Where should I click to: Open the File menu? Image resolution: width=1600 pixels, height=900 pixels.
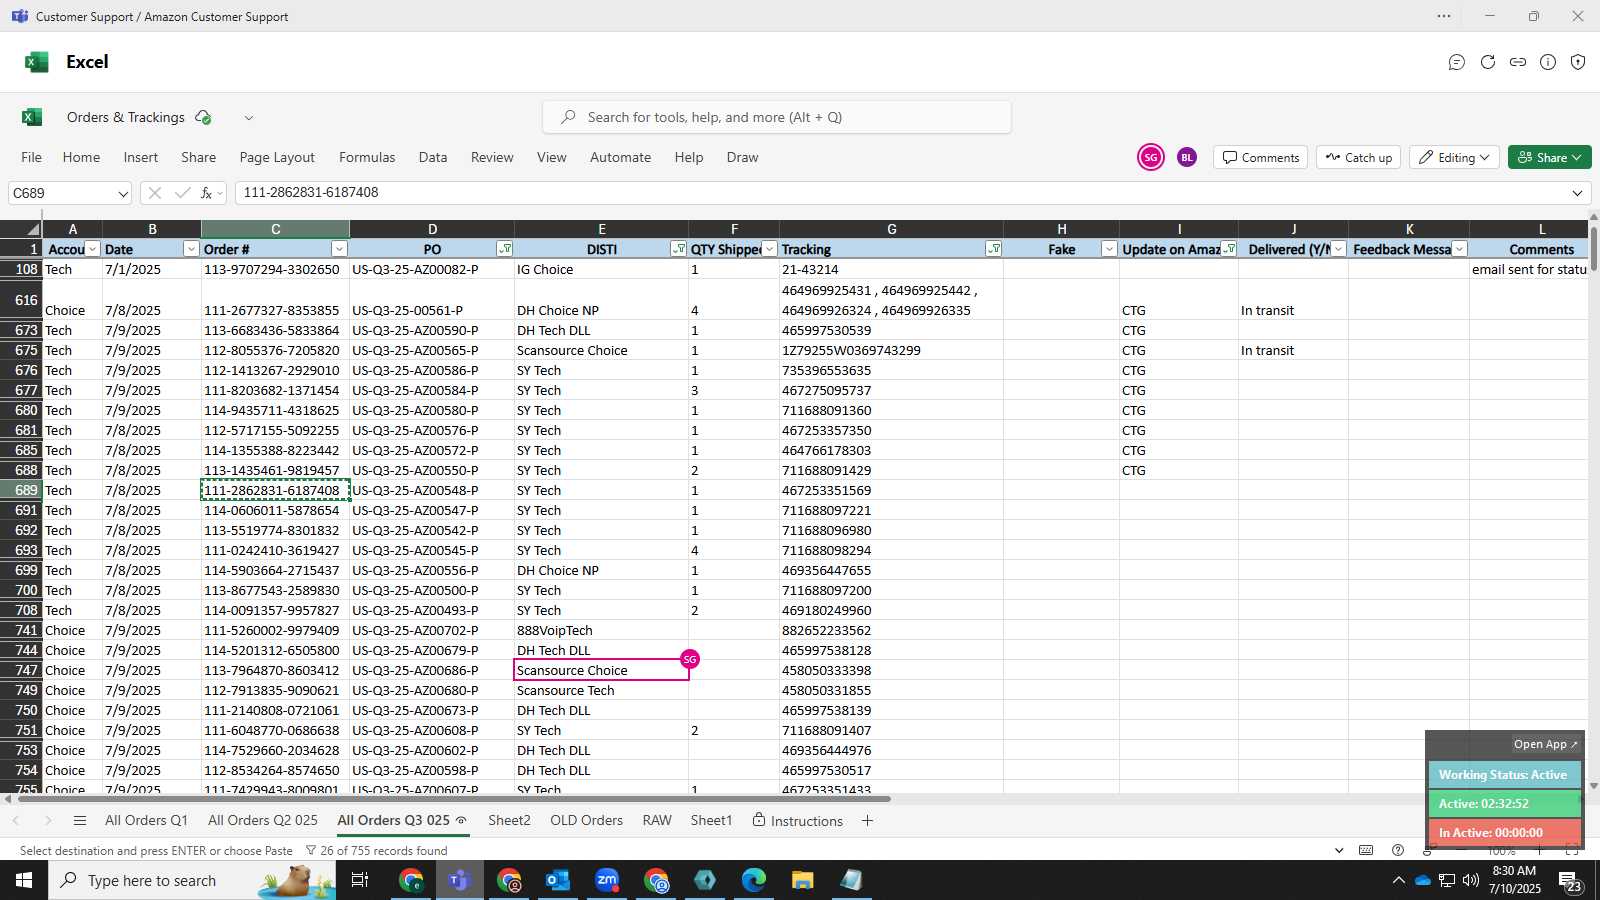[32, 157]
